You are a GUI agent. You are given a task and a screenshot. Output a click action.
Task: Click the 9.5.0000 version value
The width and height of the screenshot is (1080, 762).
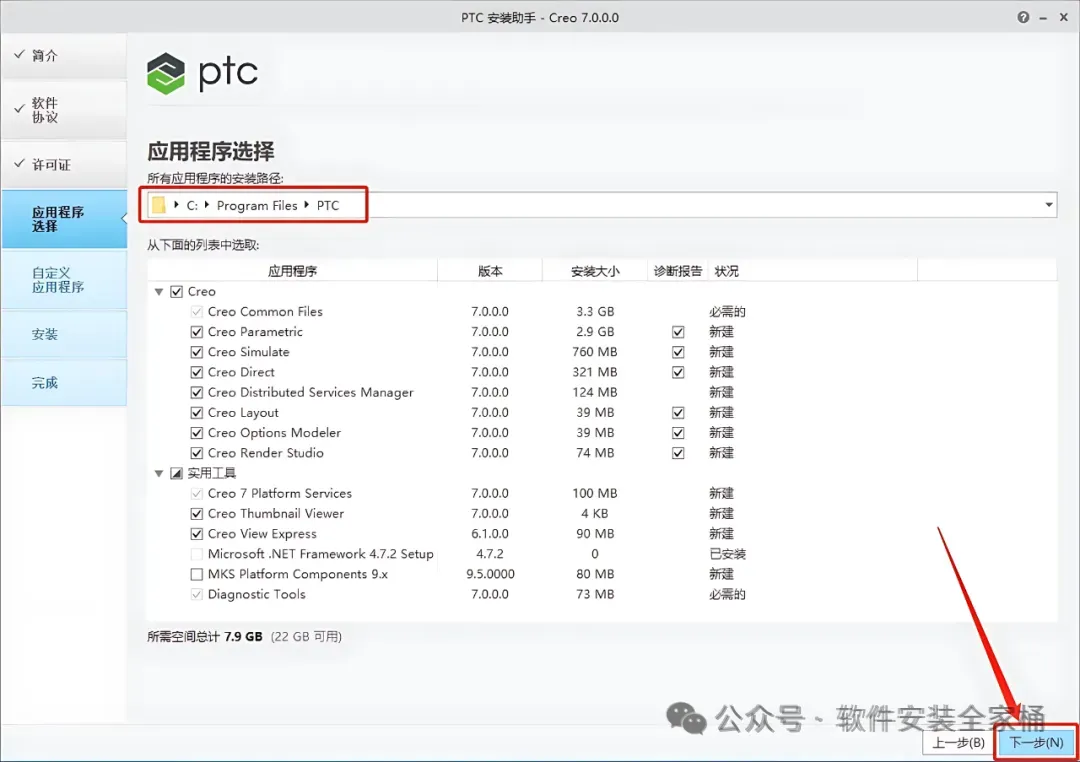(x=490, y=574)
